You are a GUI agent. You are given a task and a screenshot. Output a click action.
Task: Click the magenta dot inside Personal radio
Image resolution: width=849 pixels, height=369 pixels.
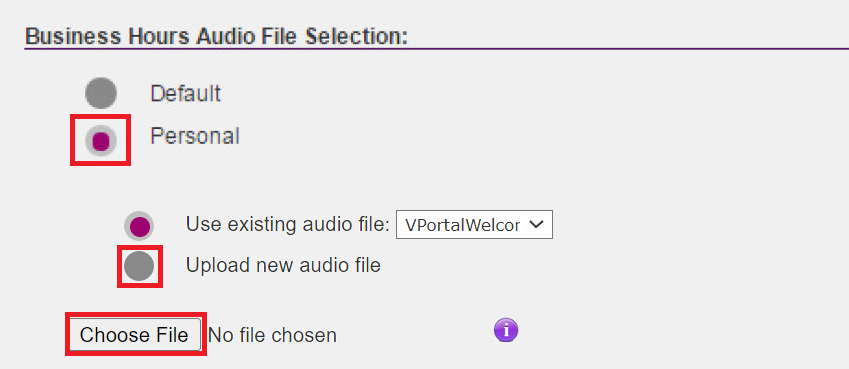tap(101, 141)
